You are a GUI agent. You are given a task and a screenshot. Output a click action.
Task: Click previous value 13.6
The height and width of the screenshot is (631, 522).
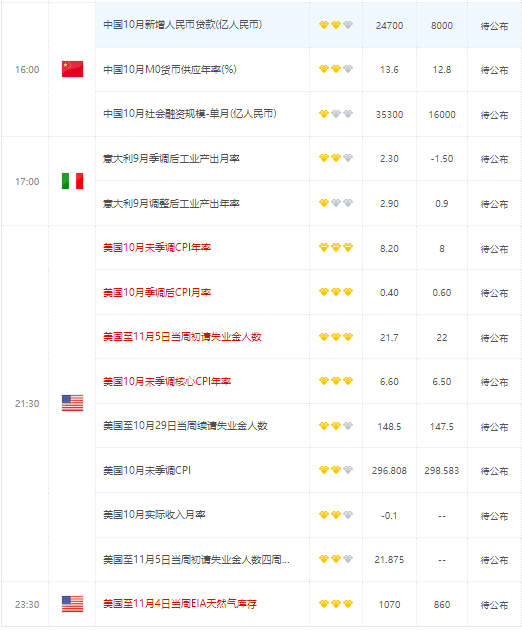pos(389,70)
